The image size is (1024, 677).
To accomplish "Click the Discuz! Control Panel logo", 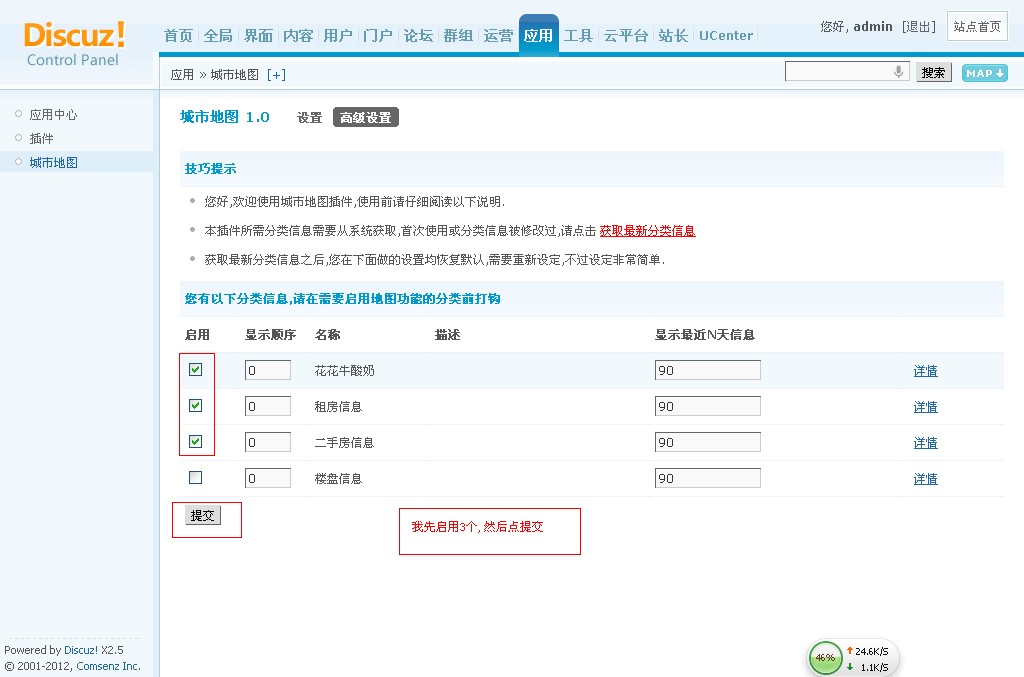I will tap(75, 43).
